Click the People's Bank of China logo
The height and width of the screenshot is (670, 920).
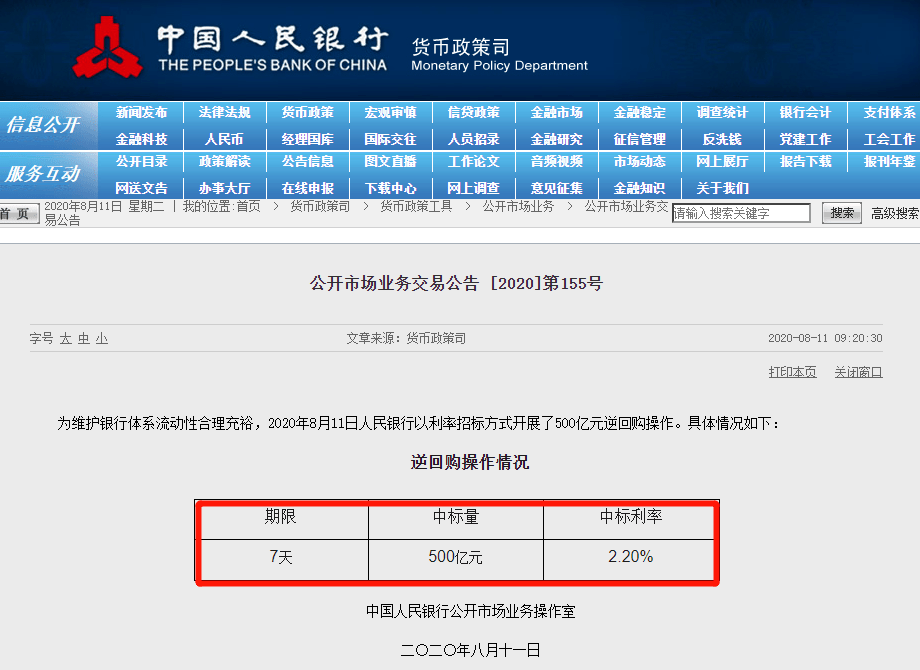coord(107,47)
